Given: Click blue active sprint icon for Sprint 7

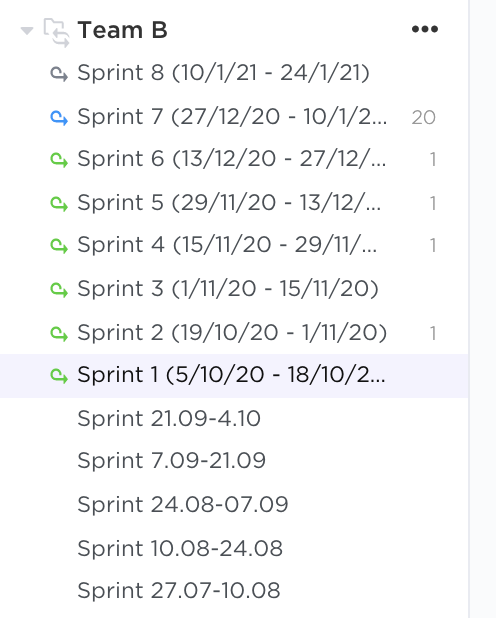Looking at the screenshot, I should [59, 117].
